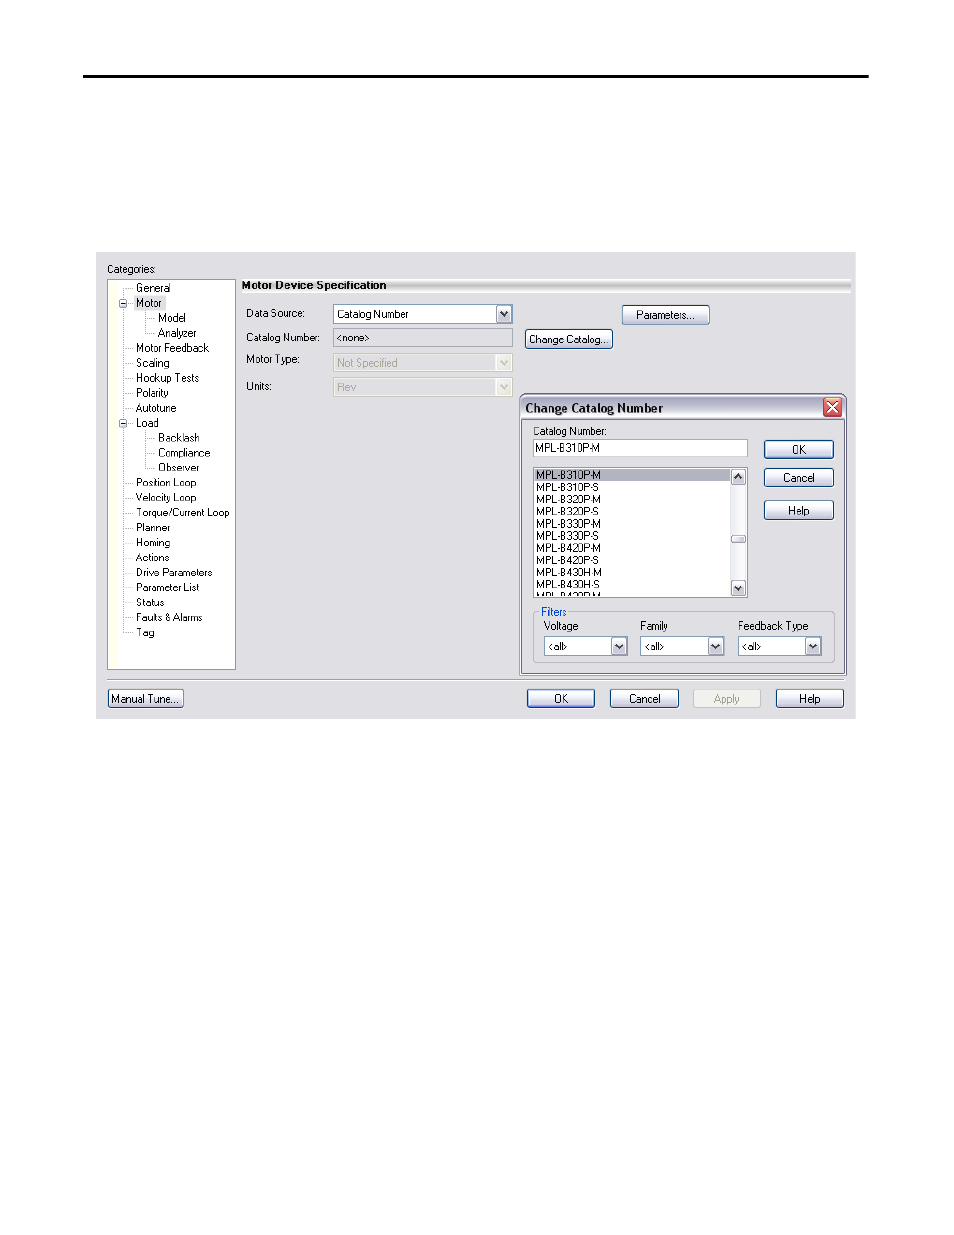Select MPL-B310P-M in the catalog list
954x1235 pixels.
[632, 475]
